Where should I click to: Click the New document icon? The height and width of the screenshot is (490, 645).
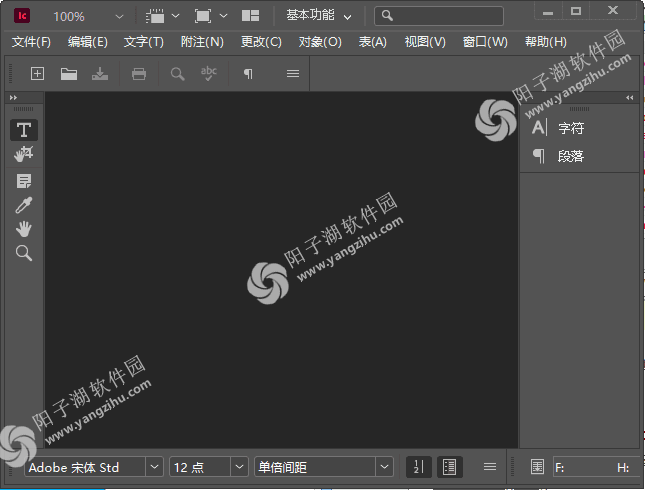[x=37, y=74]
